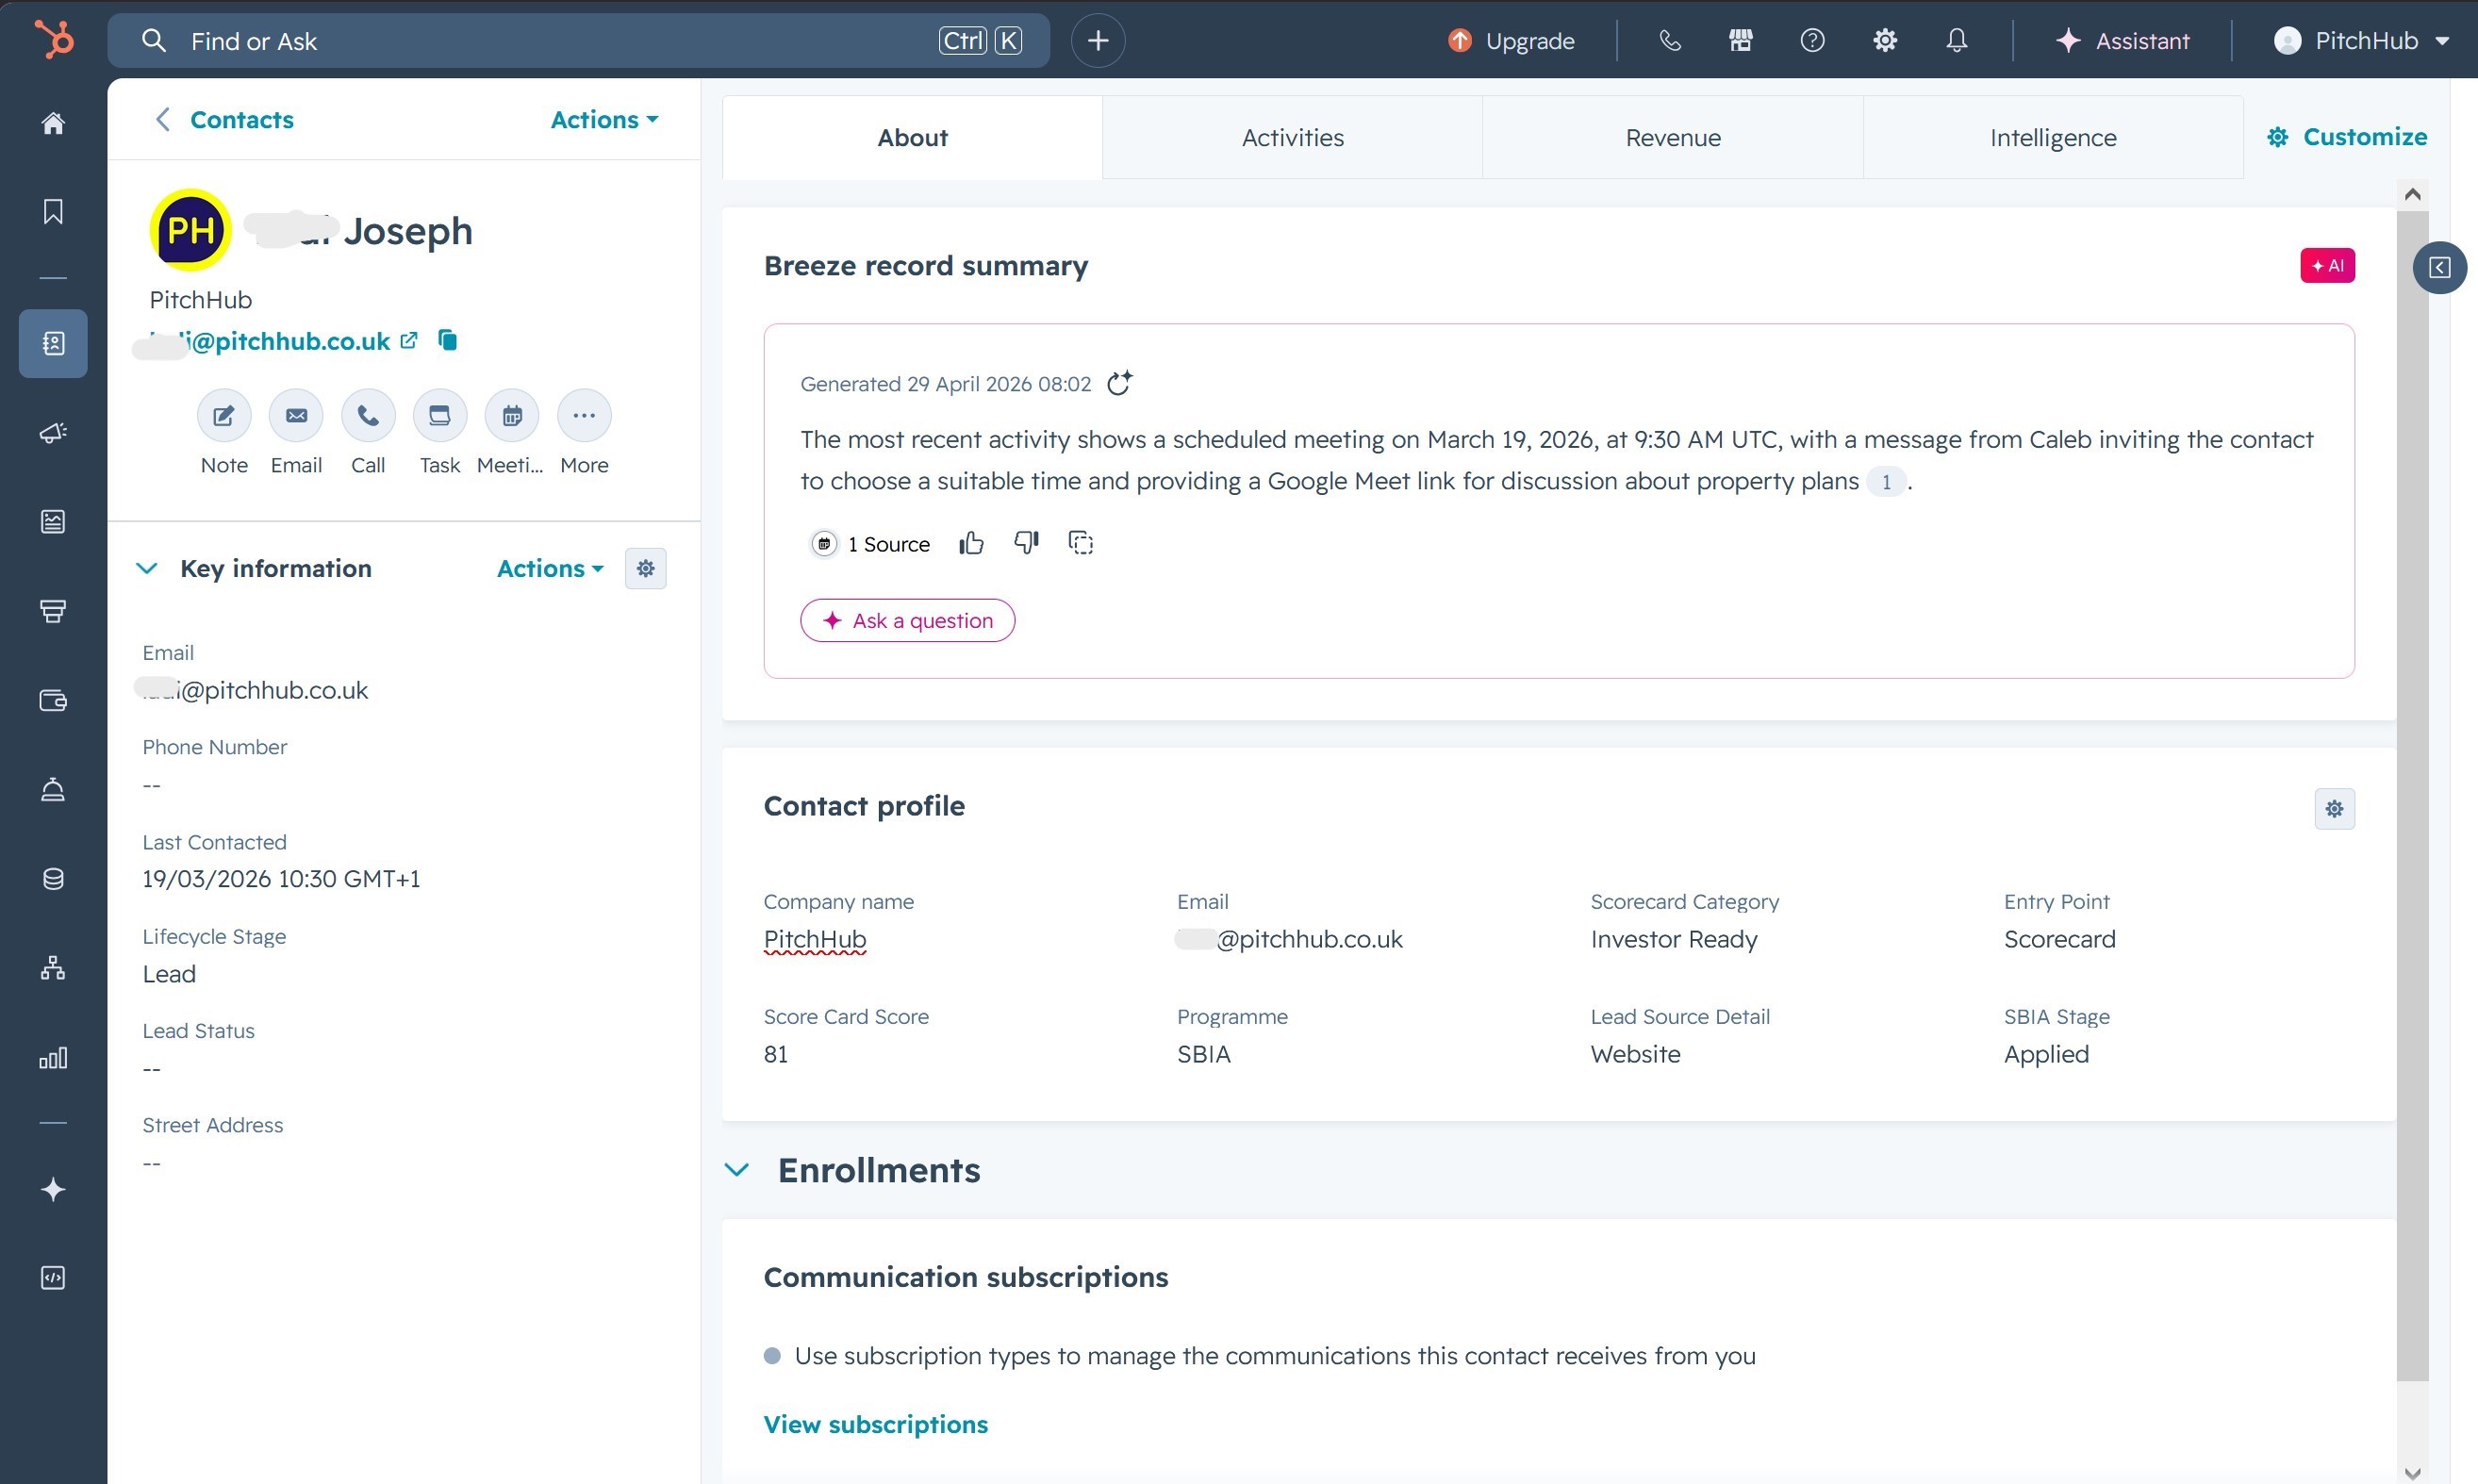Open View subscriptions link
Screen dimensions: 2478x1484
(875, 1424)
